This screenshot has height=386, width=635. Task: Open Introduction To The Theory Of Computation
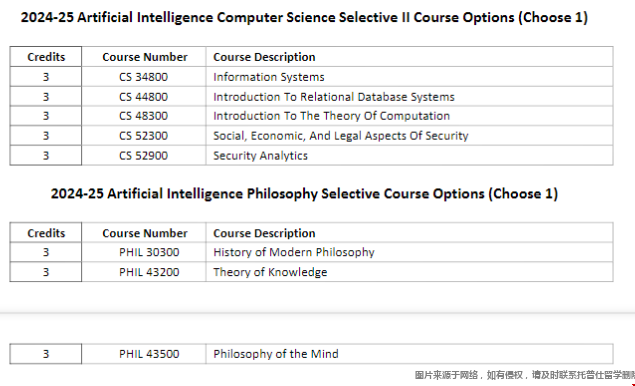click(331, 116)
